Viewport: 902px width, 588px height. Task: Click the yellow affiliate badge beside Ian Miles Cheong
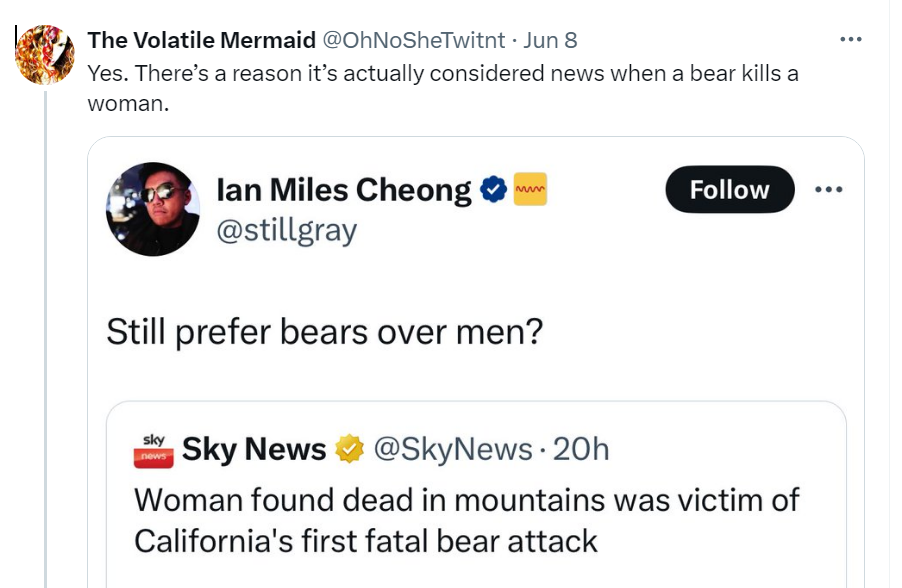530,190
